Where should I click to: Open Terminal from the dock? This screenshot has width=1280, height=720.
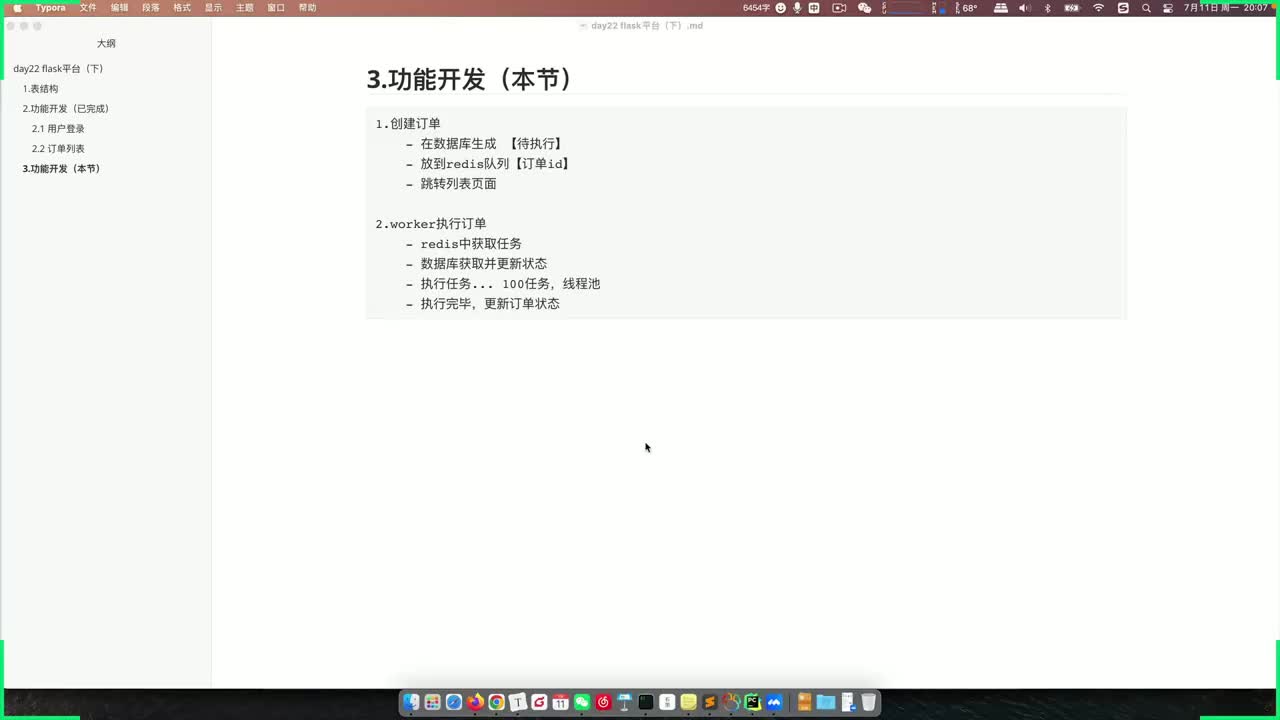(x=646, y=703)
